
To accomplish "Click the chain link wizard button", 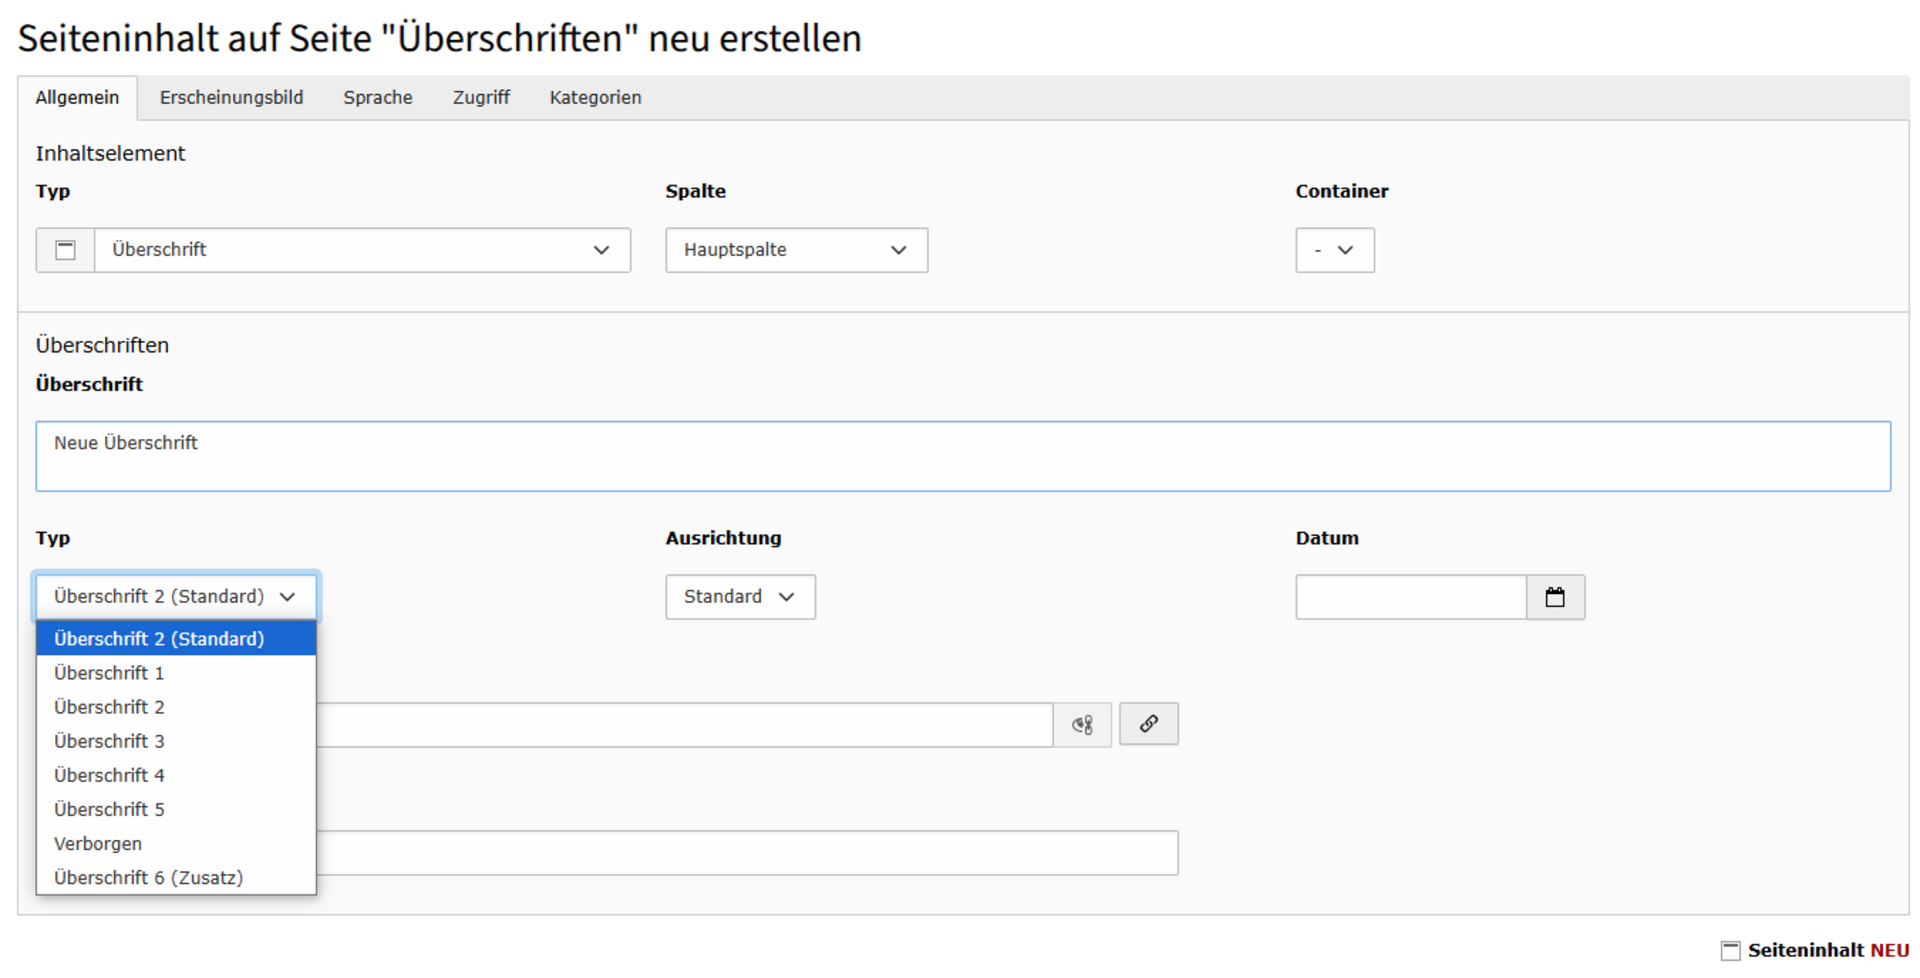I will tap(1148, 724).
